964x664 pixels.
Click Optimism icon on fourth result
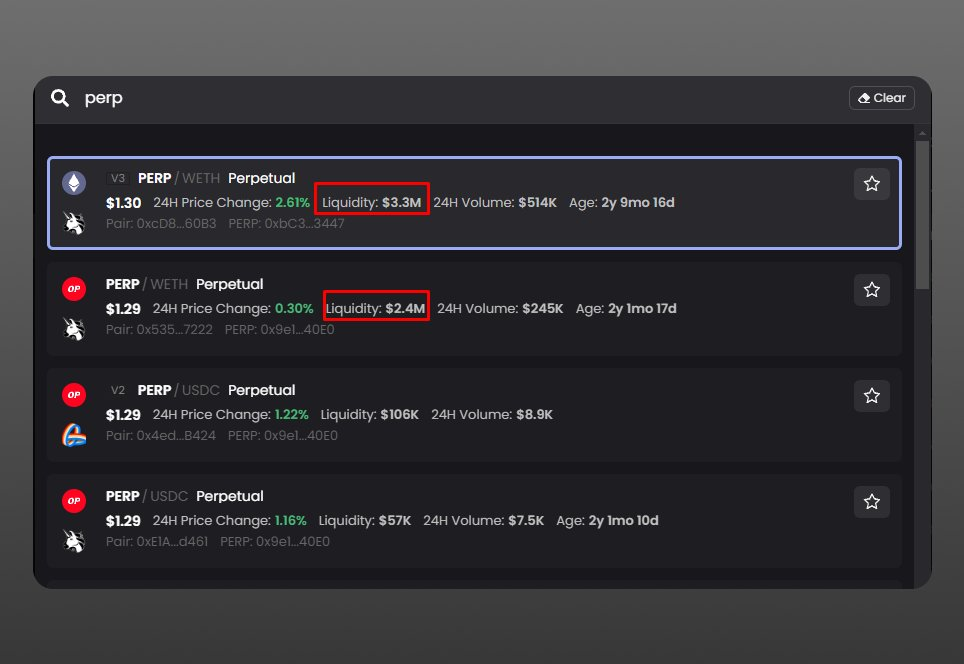74,501
